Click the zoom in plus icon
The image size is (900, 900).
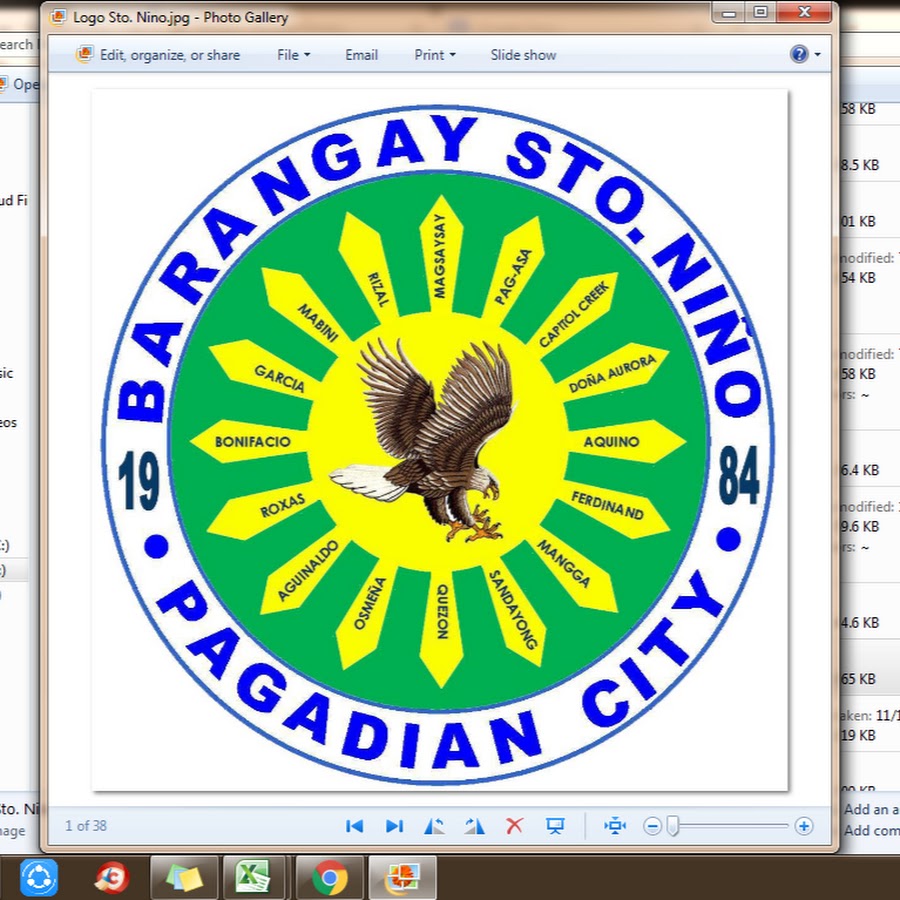(803, 826)
